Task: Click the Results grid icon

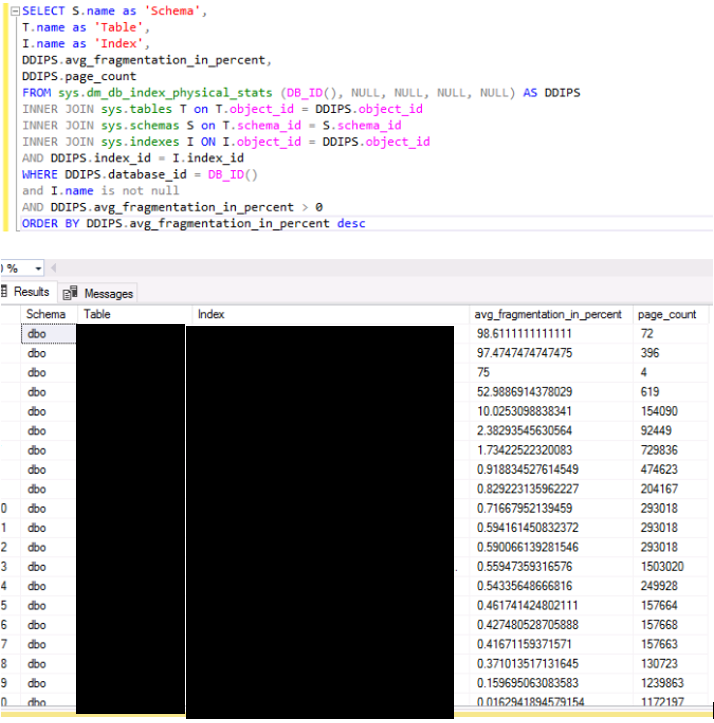Action: coord(6,292)
